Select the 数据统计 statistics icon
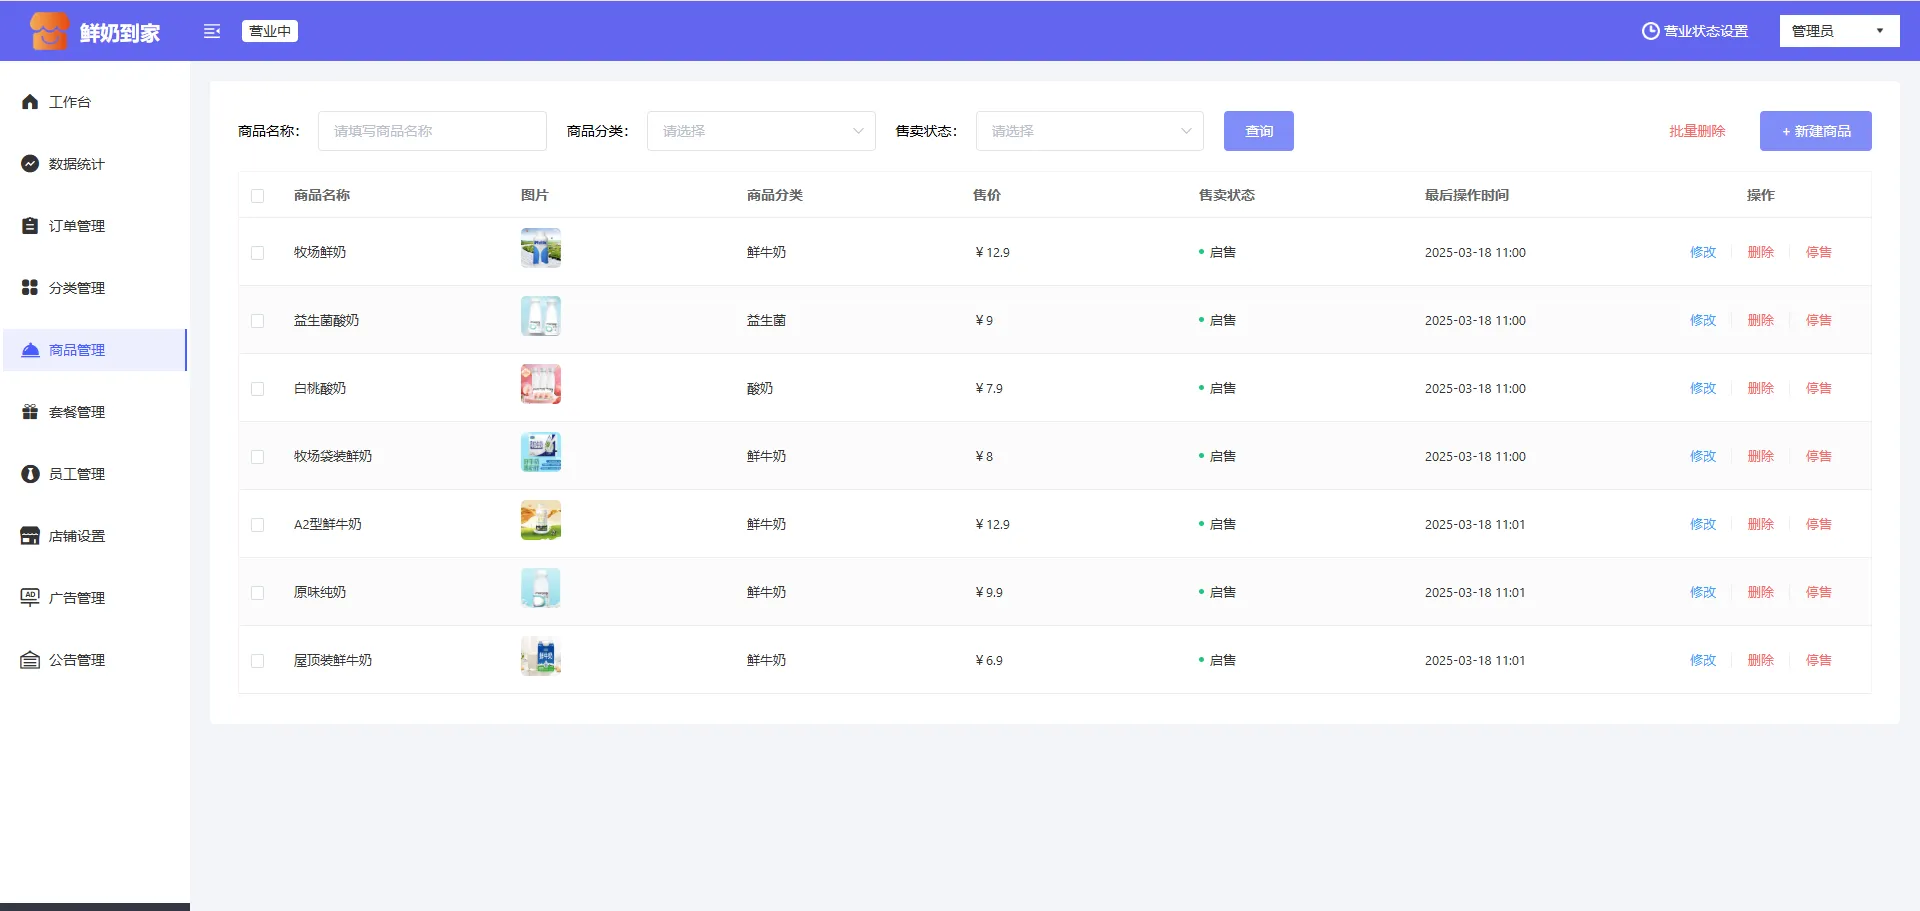Viewport: 1920px width, 911px height. [29, 164]
